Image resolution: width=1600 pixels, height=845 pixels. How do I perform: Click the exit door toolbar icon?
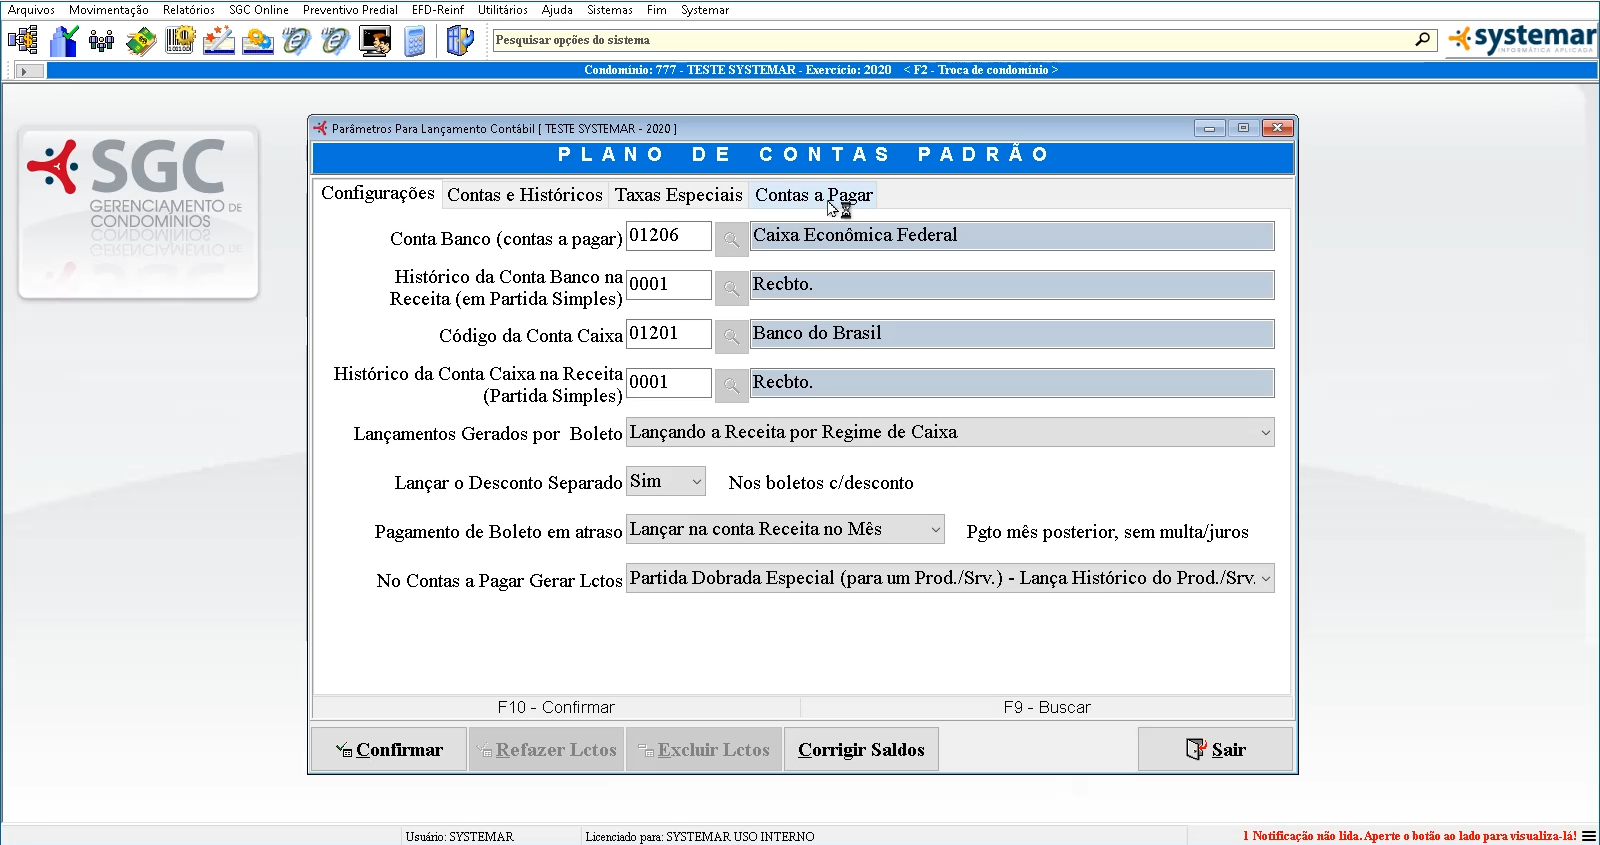click(x=459, y=41)
